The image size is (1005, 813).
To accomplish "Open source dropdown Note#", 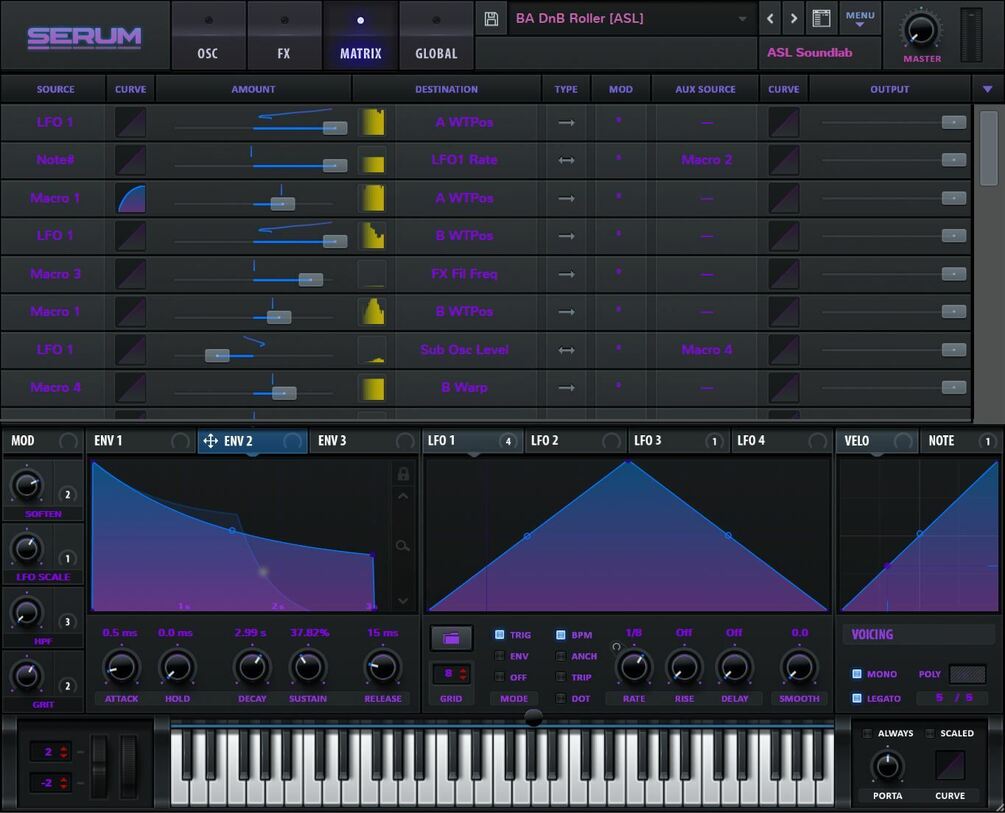I will coord(55,160).
